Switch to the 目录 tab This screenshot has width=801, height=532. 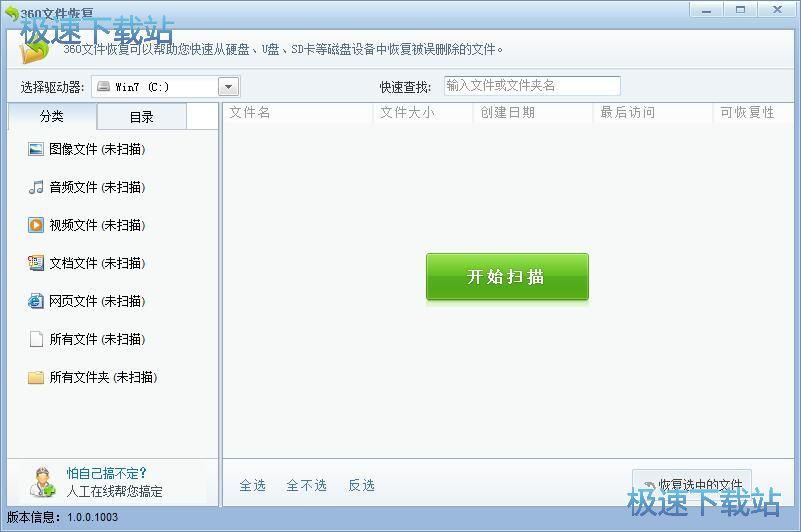(142, 117)
